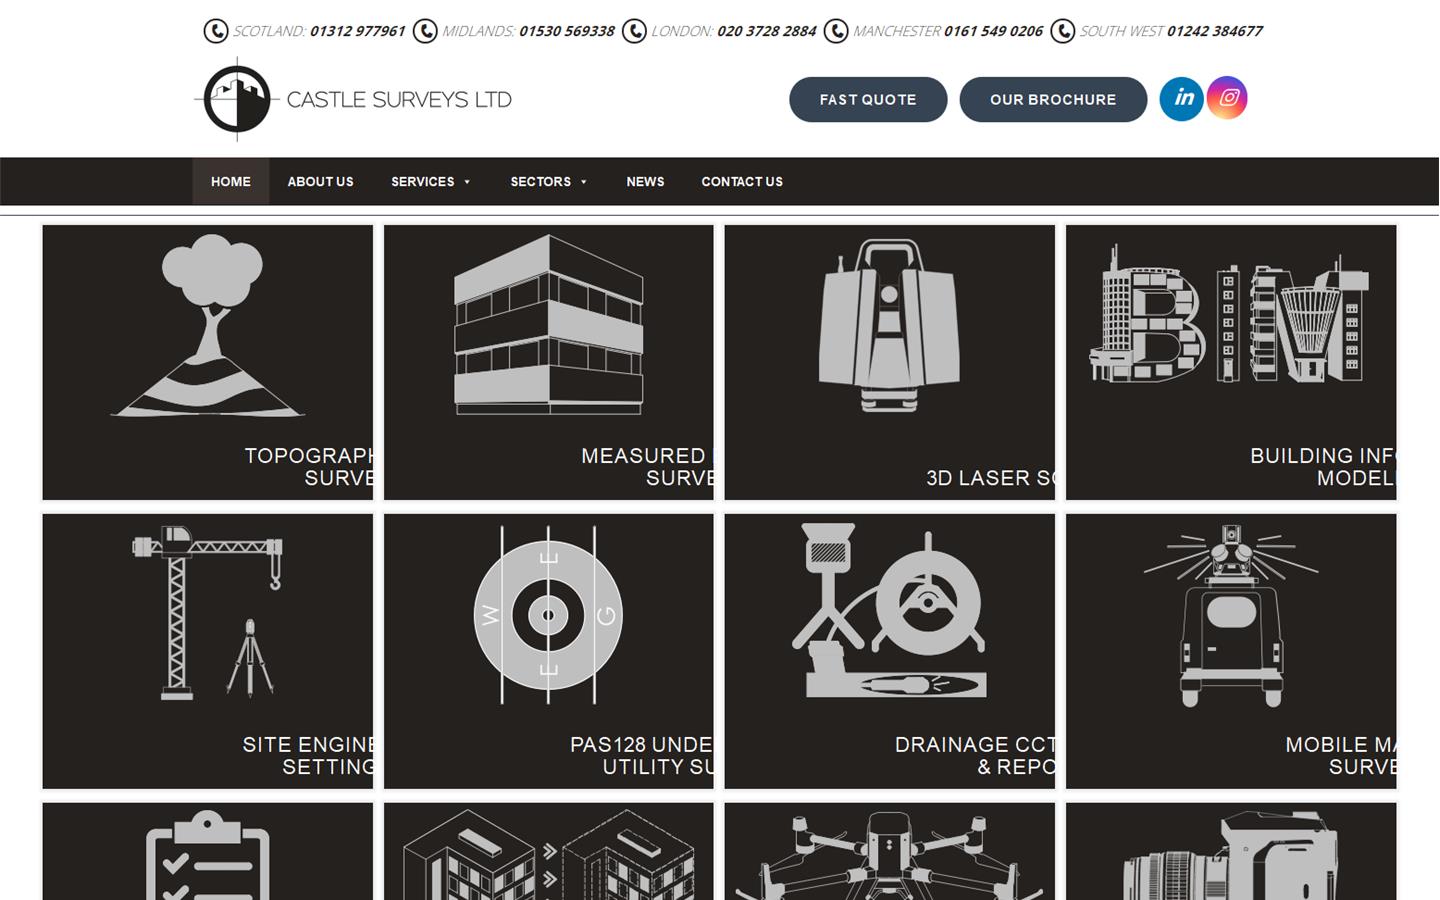Click the Castle Surveys Ltd logo

[353, 99]
